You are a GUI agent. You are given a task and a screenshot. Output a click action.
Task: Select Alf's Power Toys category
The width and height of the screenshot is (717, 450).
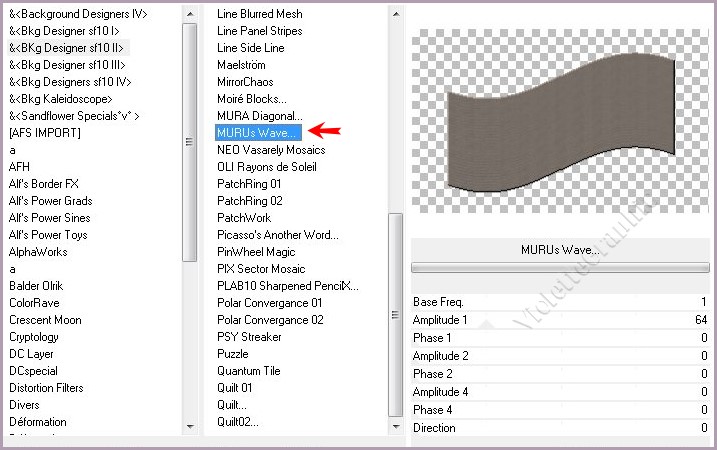point(49,235)
